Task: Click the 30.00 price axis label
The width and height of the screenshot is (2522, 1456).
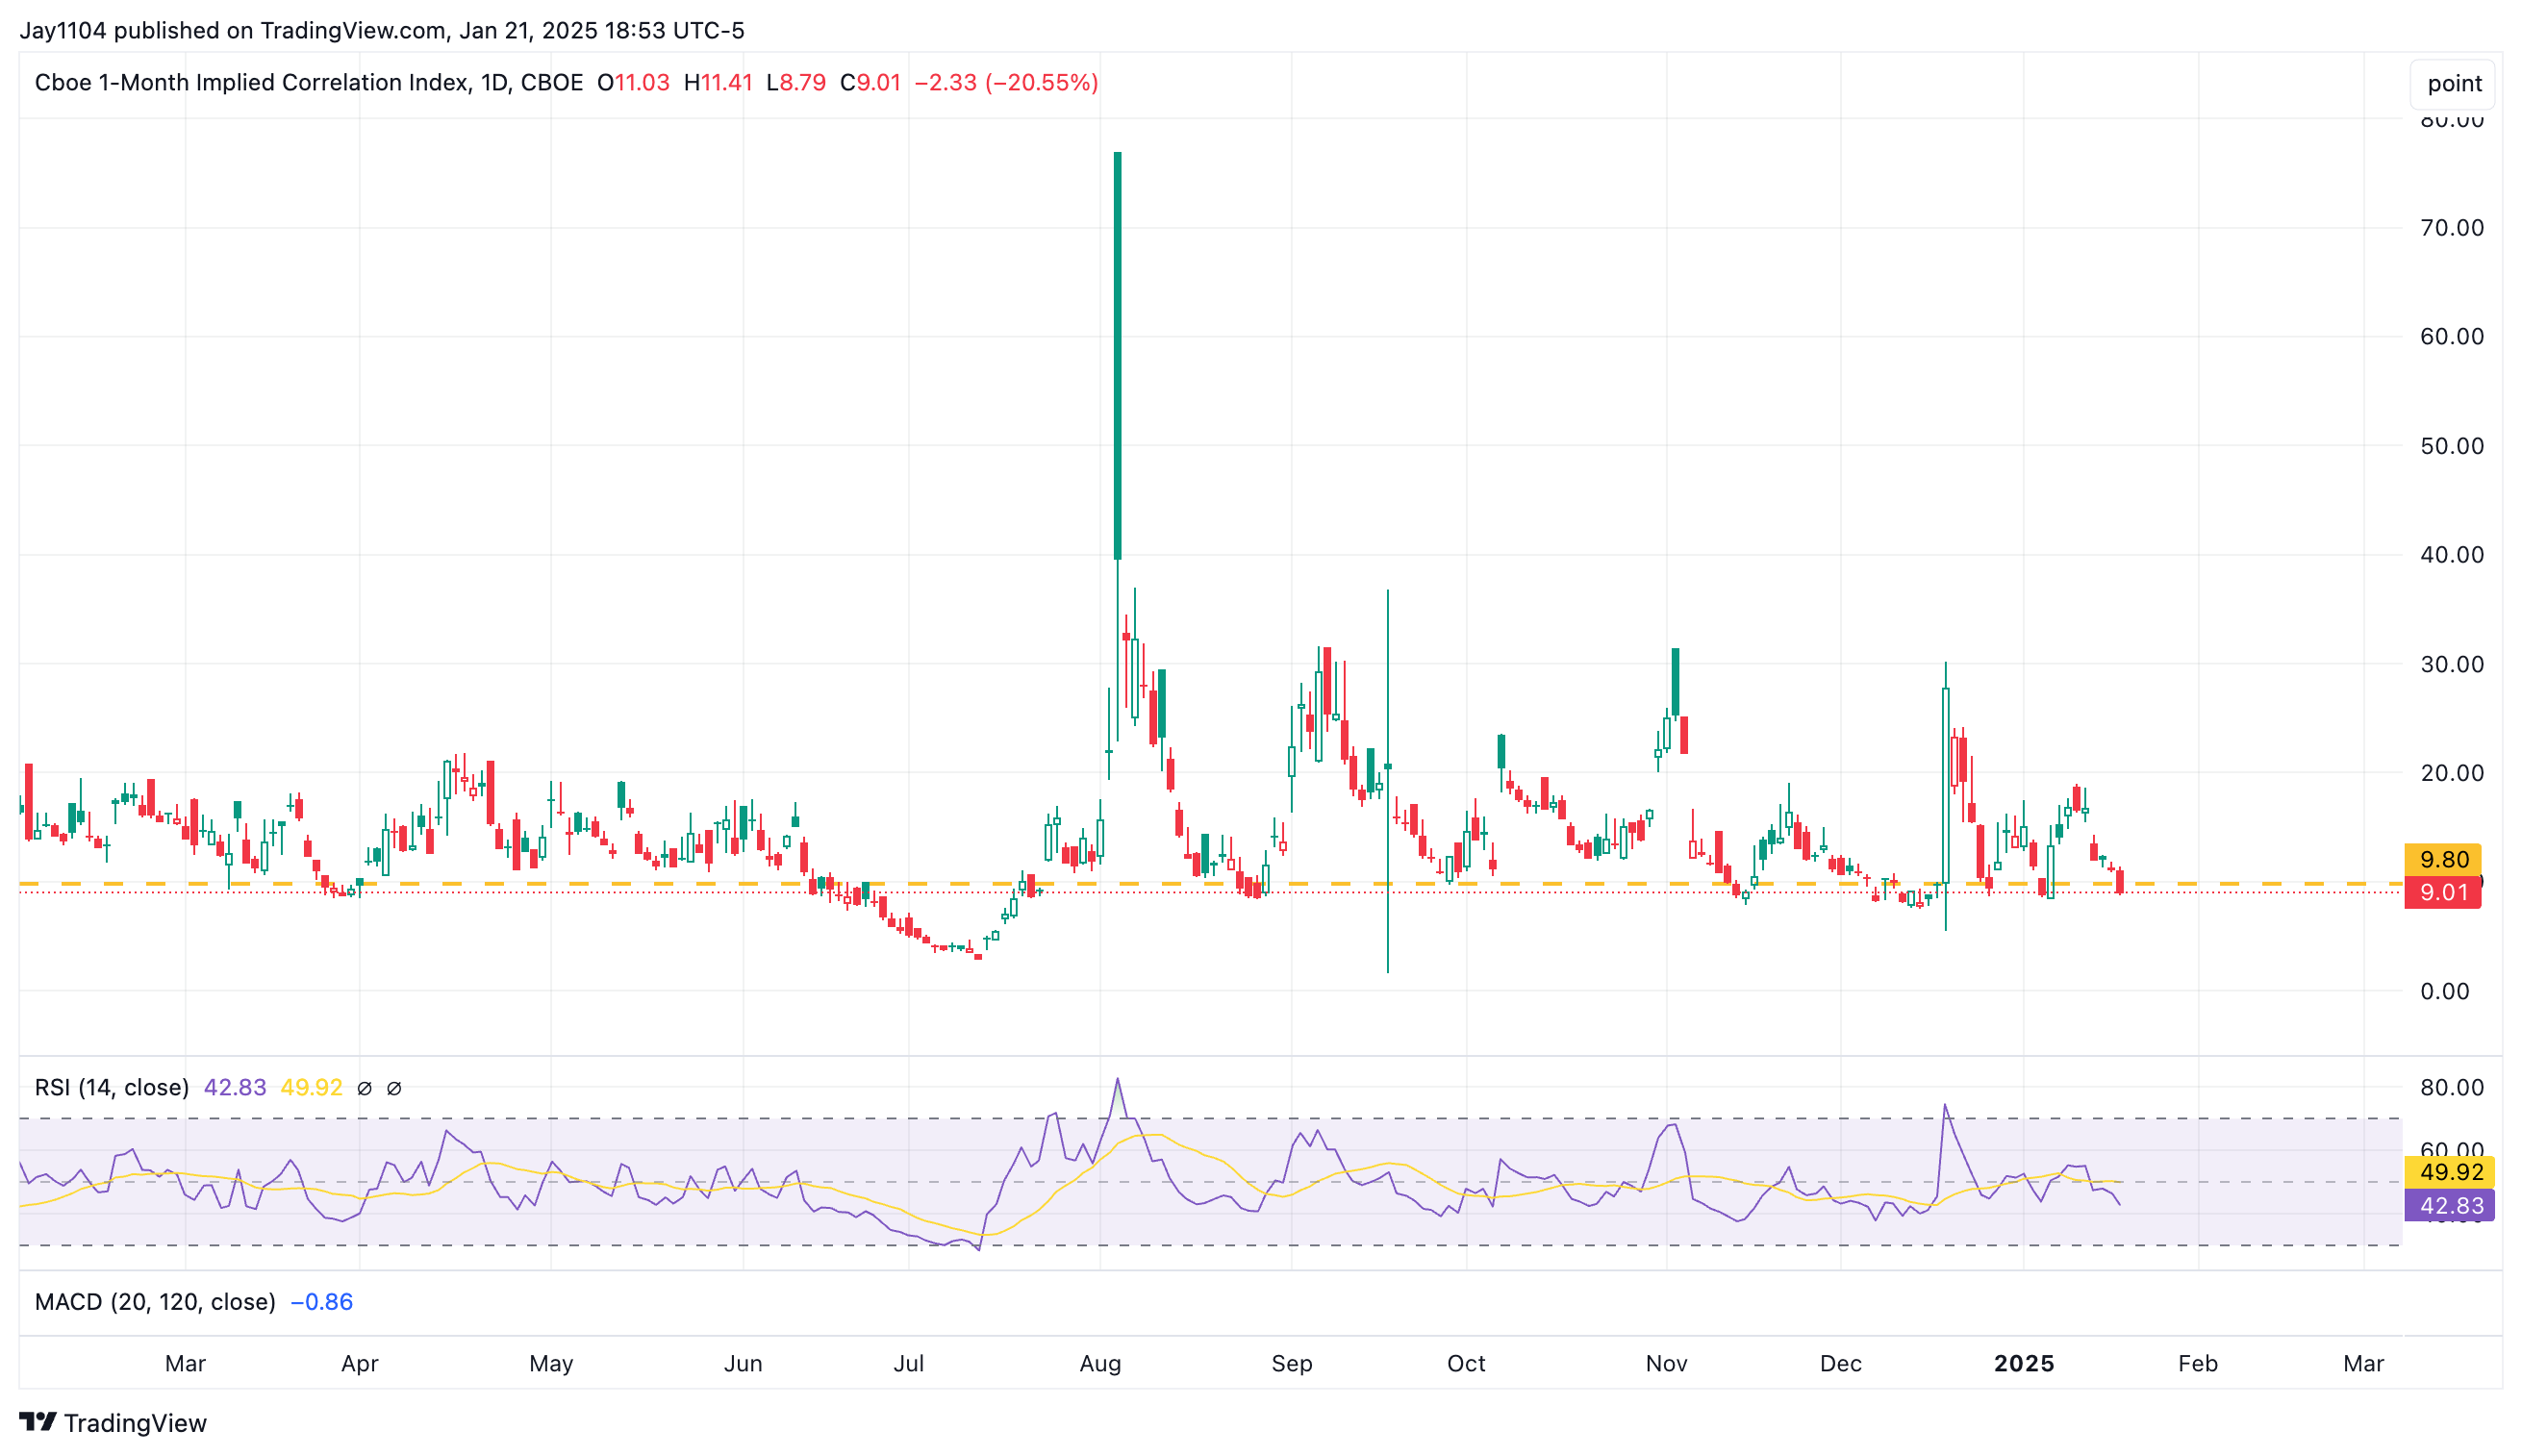Action: click(x=2451, y=664)
